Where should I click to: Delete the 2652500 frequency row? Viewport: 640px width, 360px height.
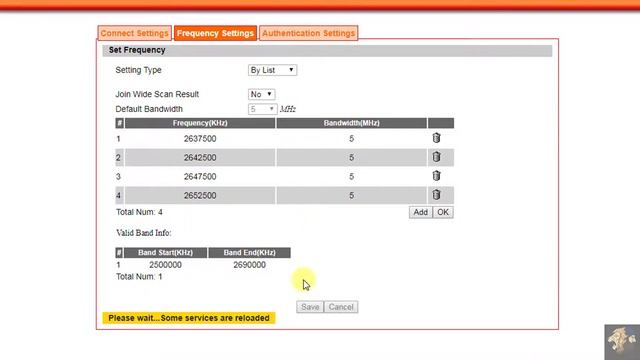coord(436,195)
